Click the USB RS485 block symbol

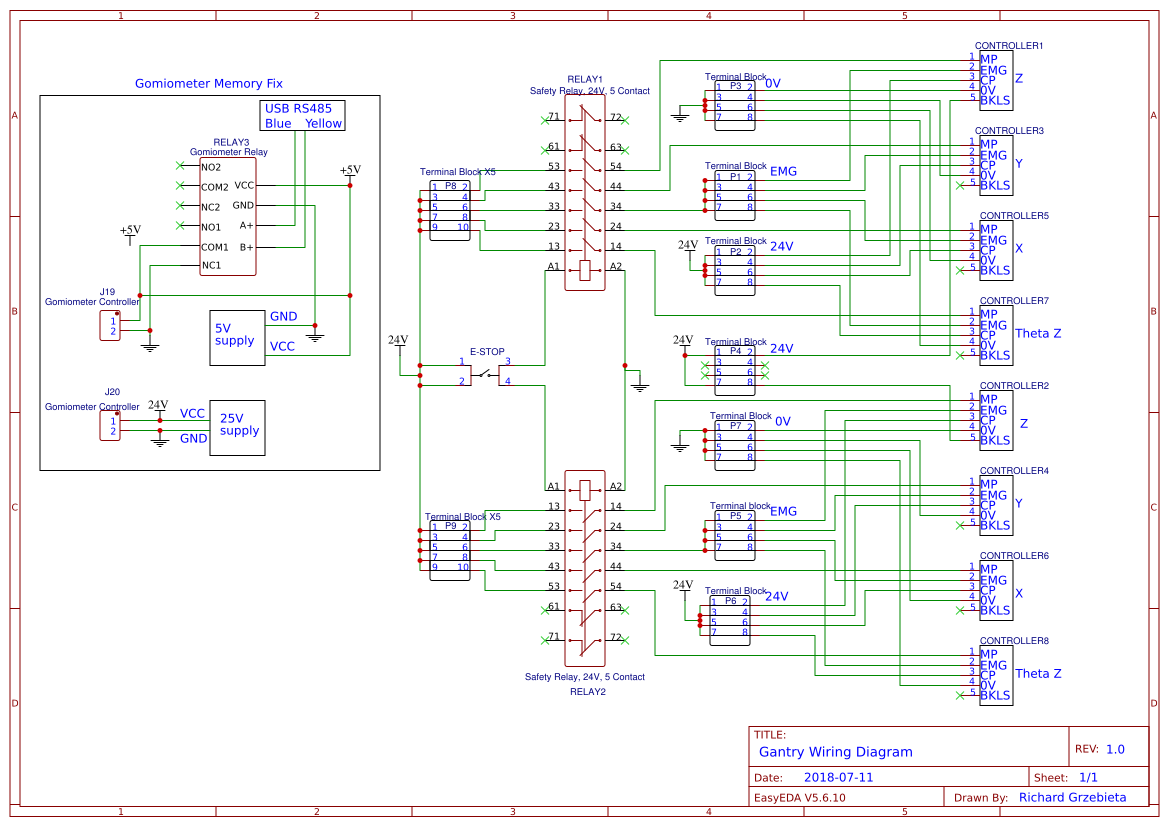click(x=300, y=115)
